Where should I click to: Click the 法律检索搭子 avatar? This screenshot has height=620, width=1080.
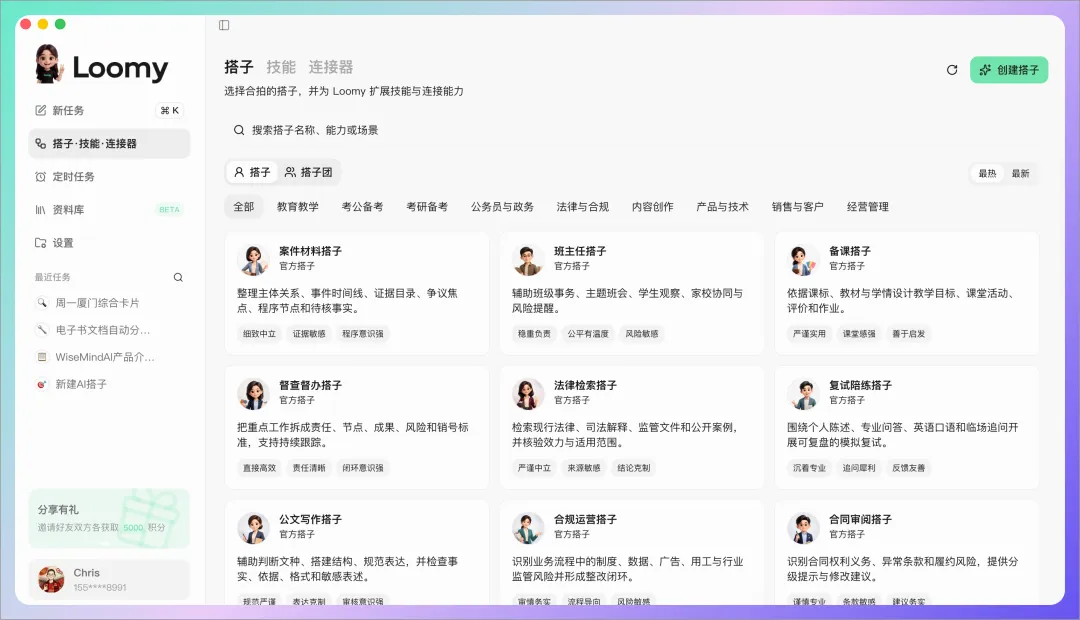click(528, 394)
